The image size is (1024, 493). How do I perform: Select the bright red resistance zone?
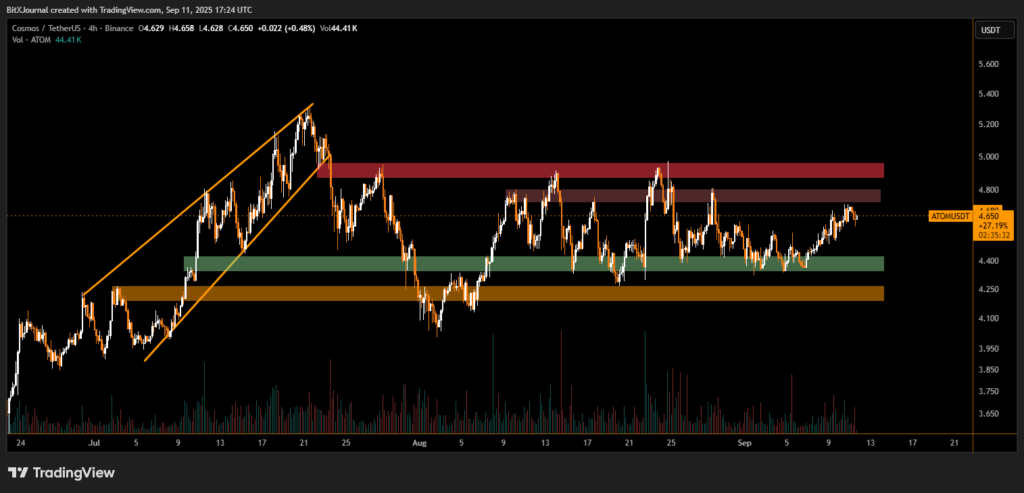pos(600,170)
